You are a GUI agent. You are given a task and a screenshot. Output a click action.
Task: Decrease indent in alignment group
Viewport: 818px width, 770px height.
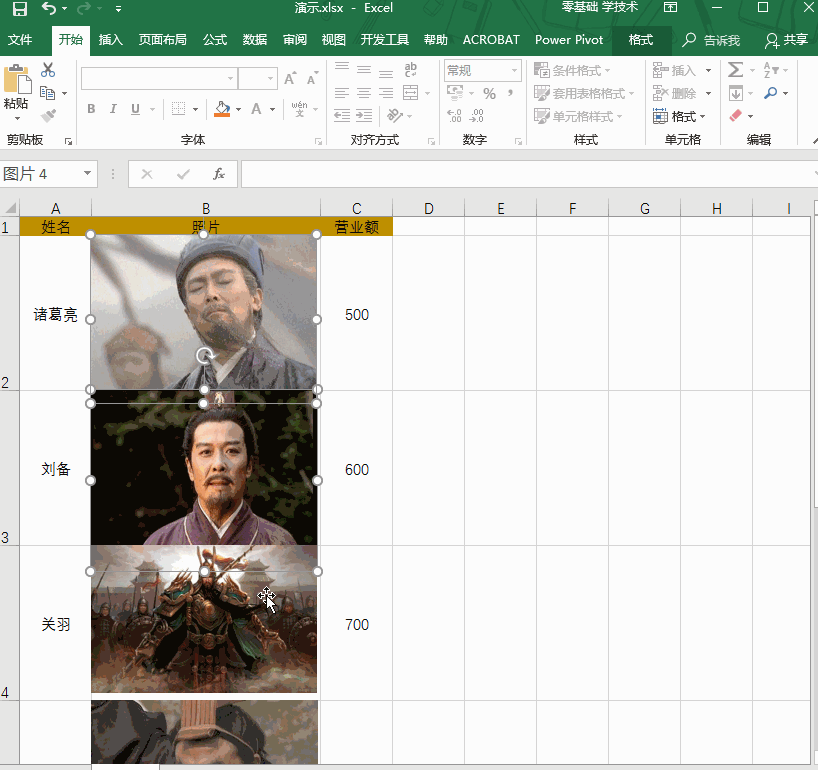342,115
